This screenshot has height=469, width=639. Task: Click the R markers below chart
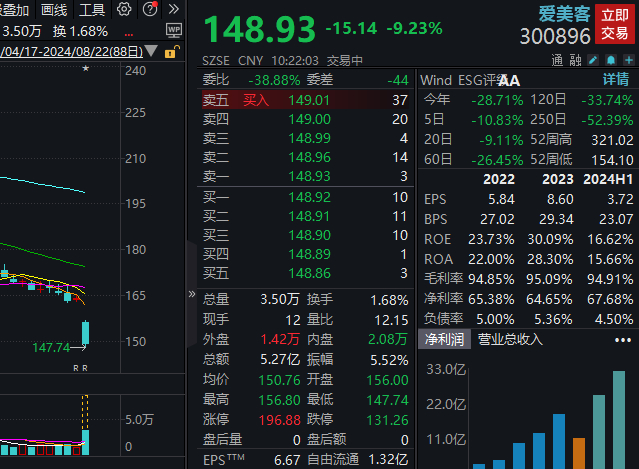80,368
